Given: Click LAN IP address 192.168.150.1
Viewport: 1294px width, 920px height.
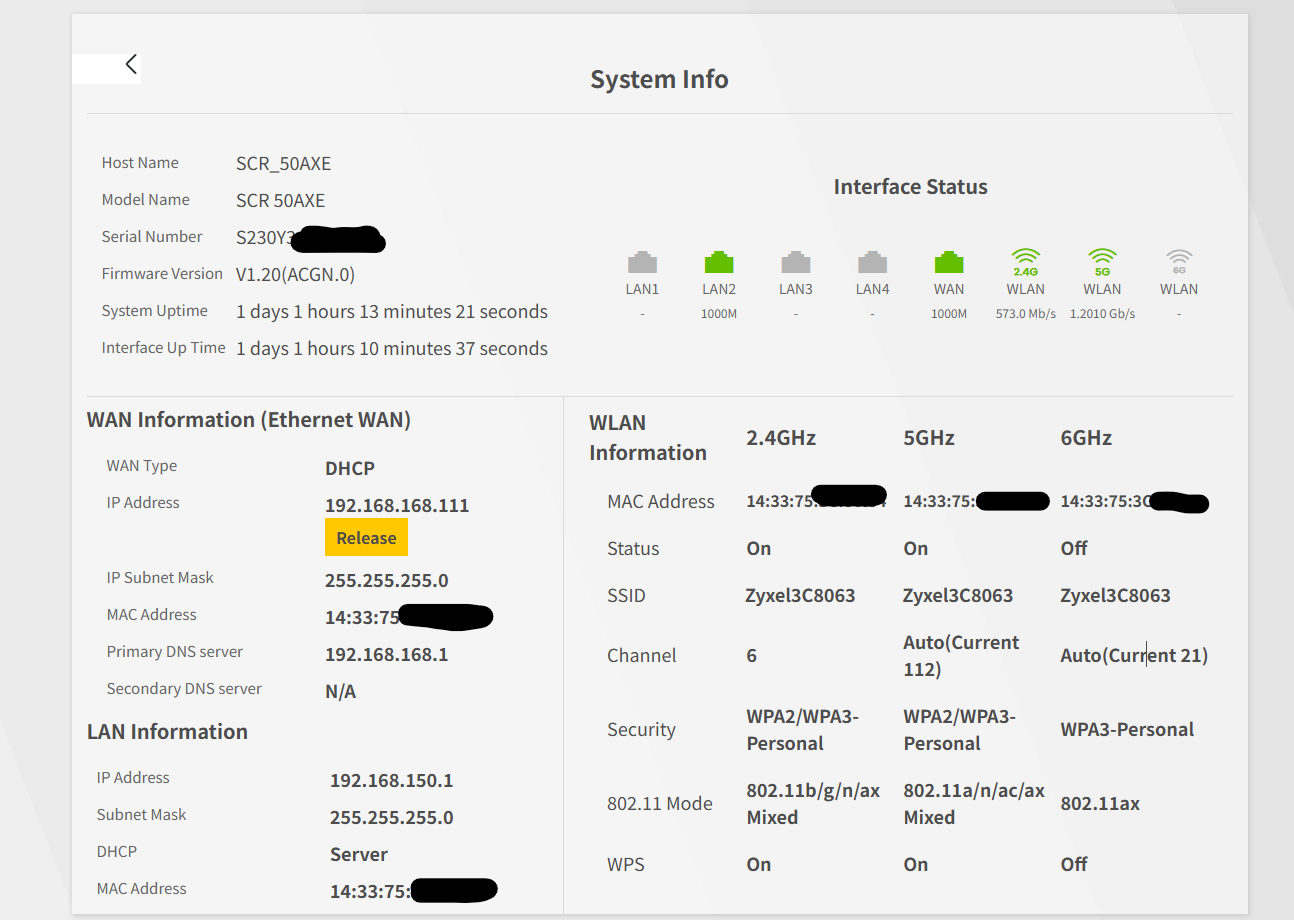Looking at the screenshot, I should [x=392, y=781].
